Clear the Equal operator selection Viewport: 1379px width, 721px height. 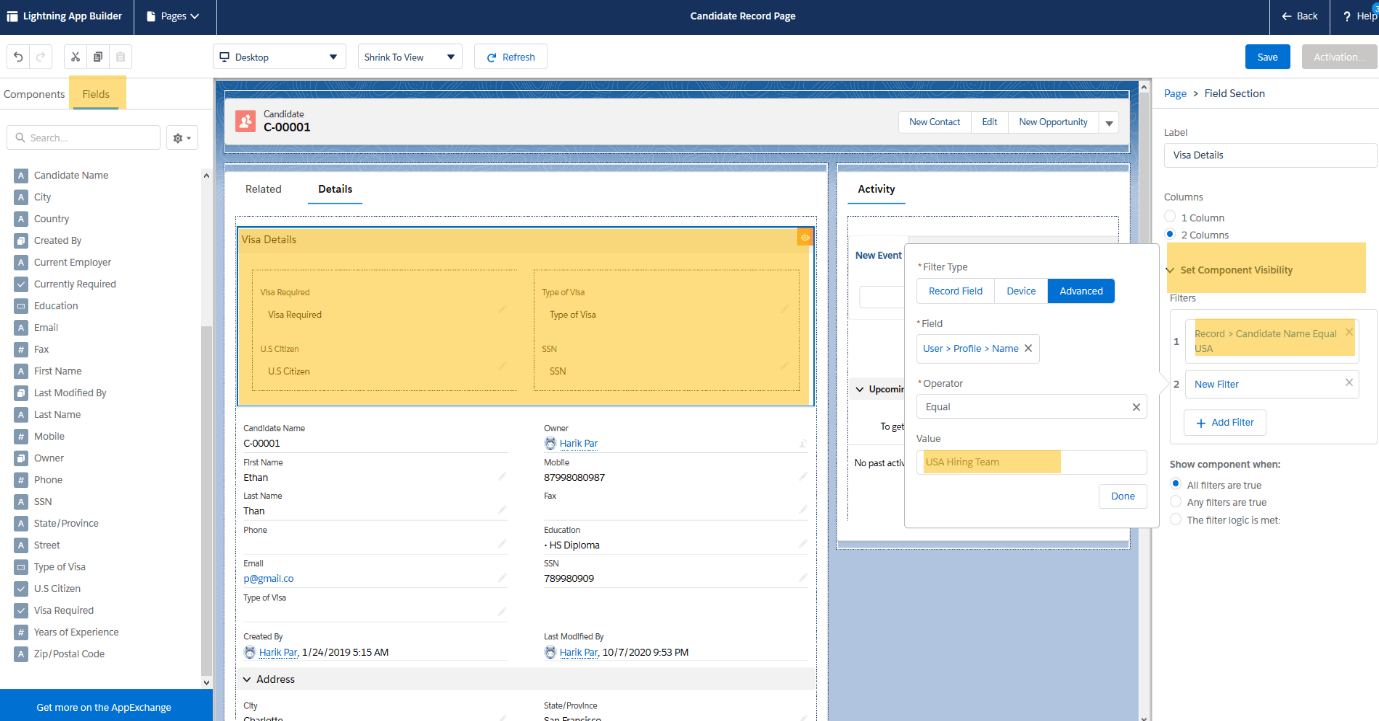point(1136,407)
